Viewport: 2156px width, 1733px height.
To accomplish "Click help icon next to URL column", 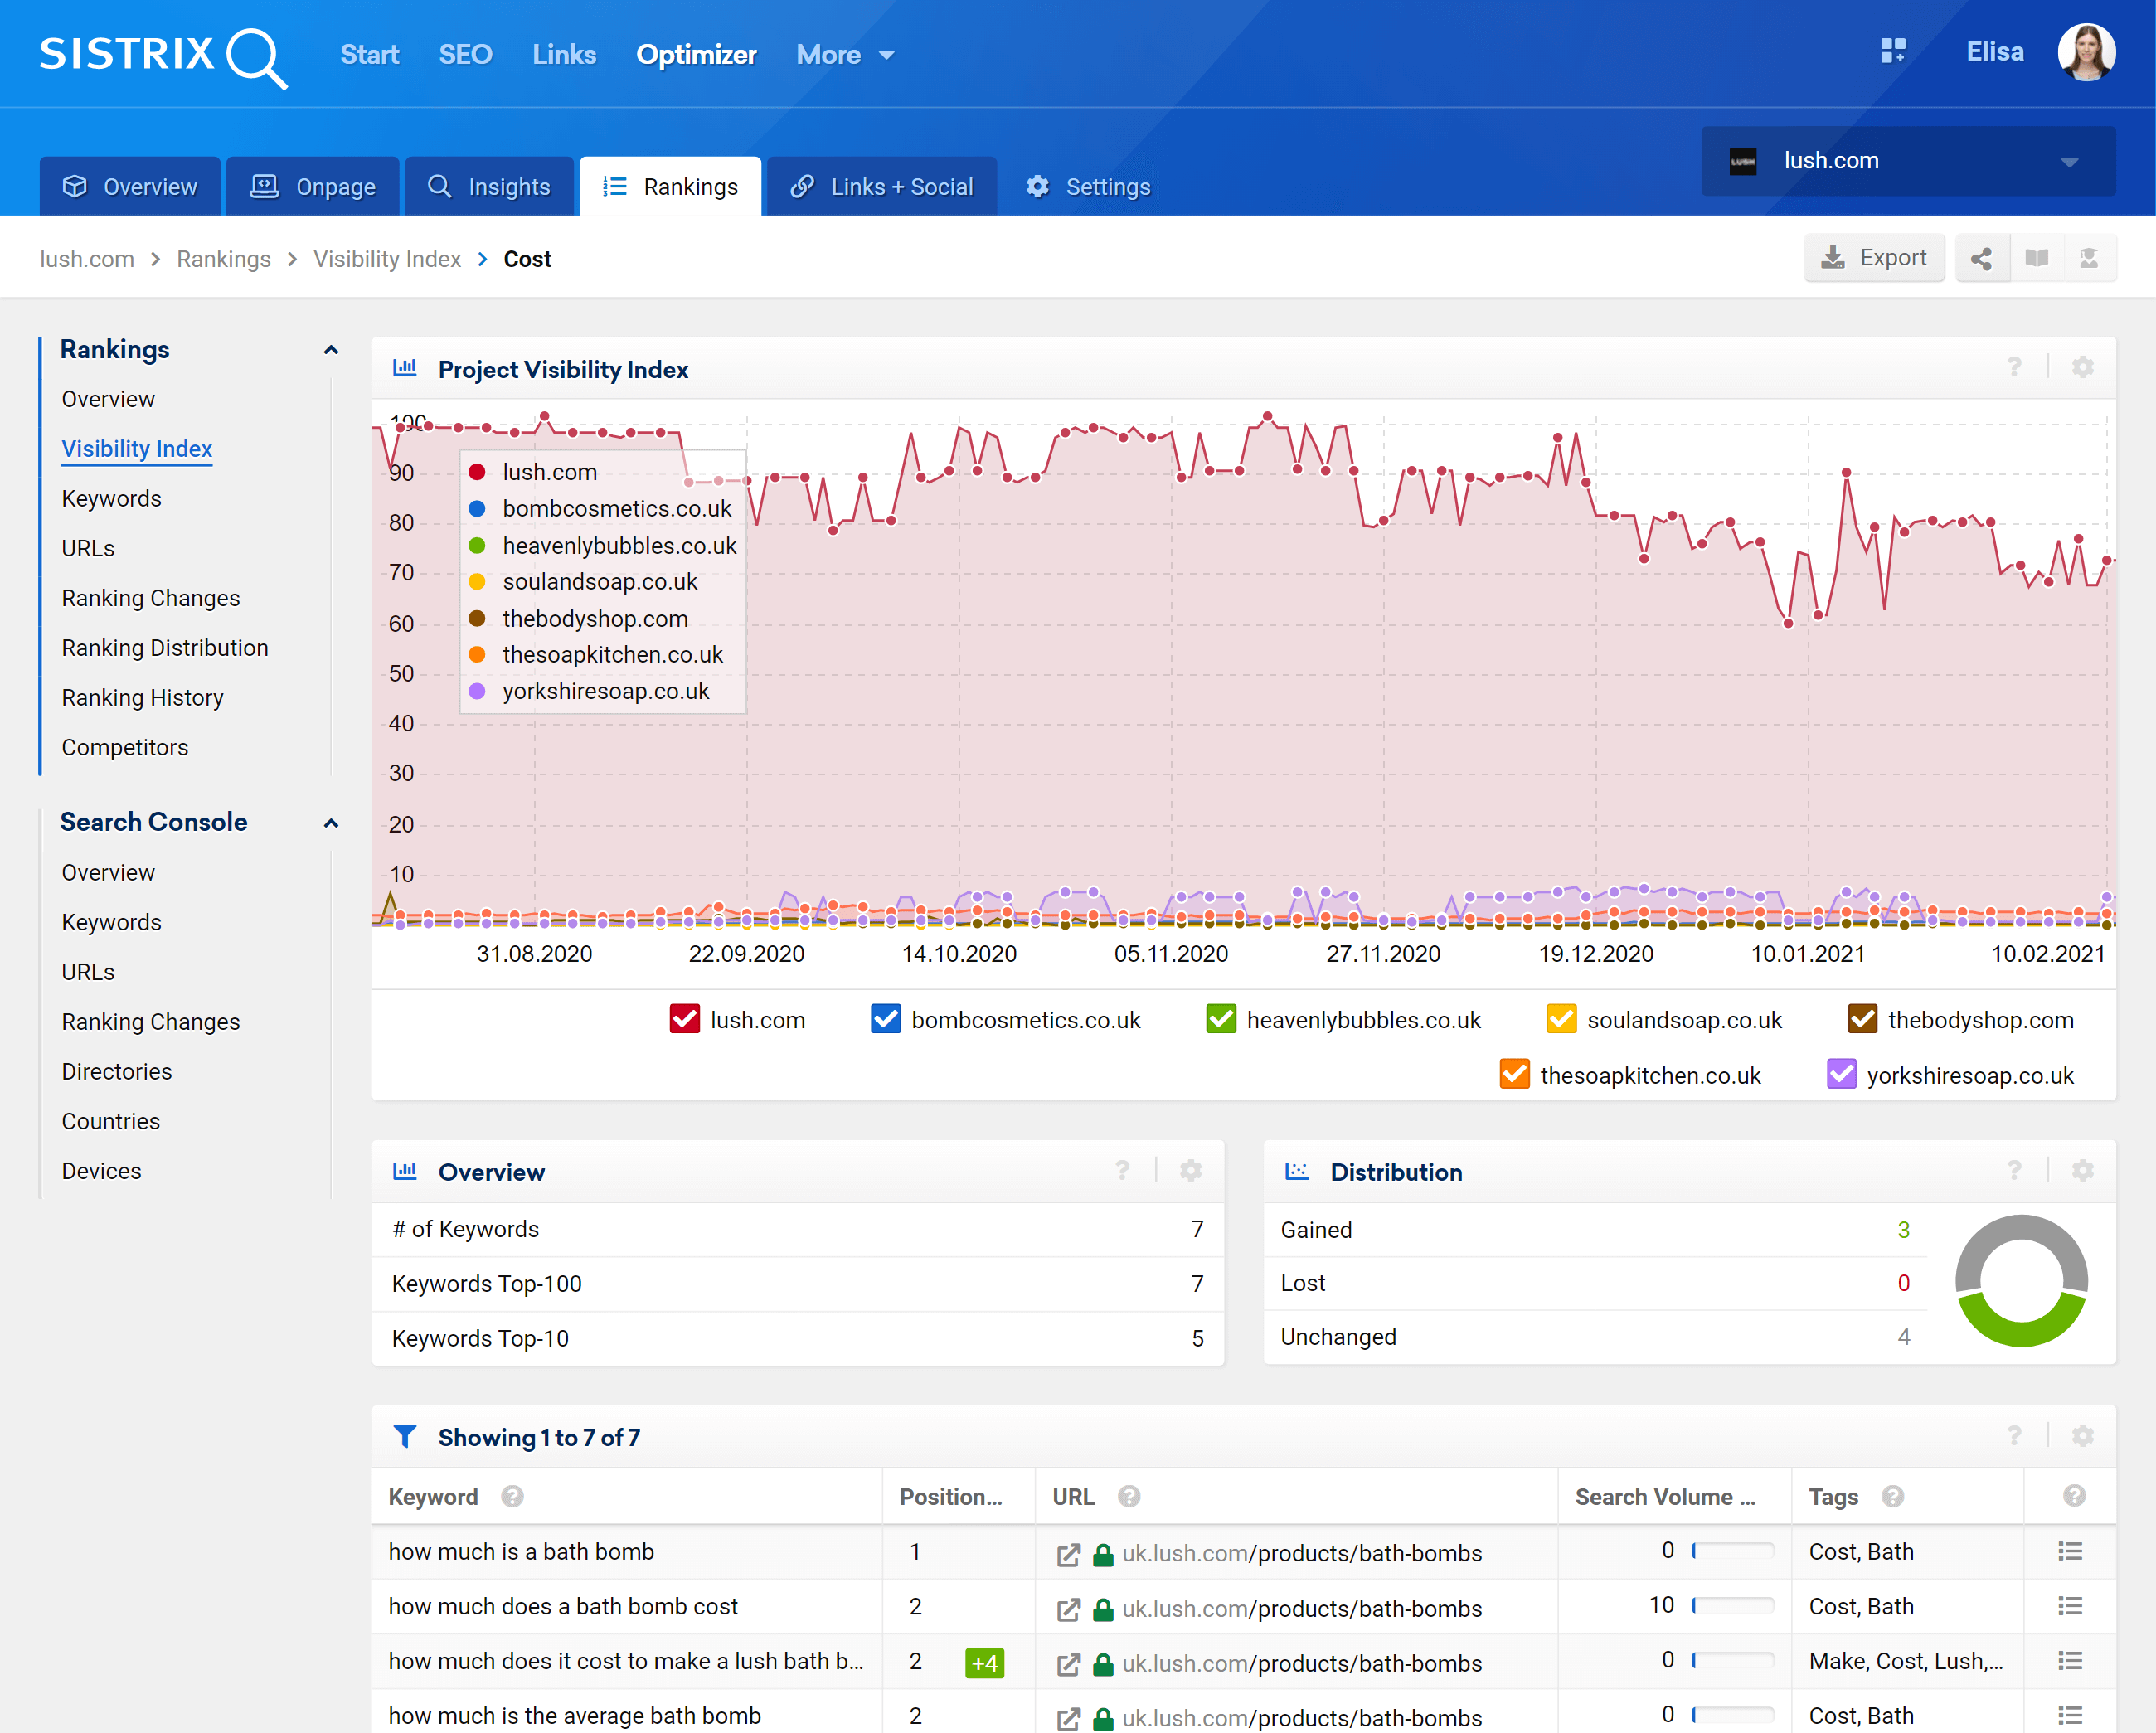I will coord(1129,1497).
